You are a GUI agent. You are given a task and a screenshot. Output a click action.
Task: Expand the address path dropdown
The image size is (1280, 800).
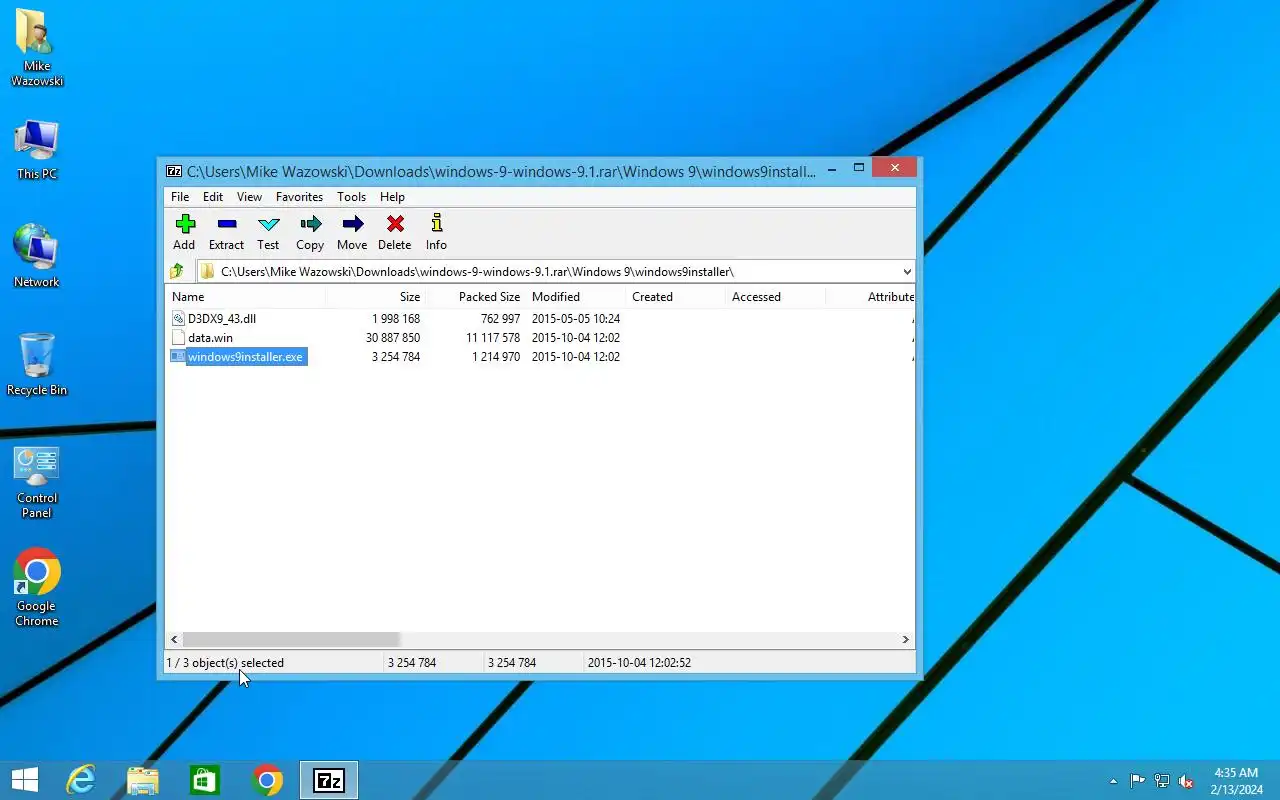click(x=907, y=271)
